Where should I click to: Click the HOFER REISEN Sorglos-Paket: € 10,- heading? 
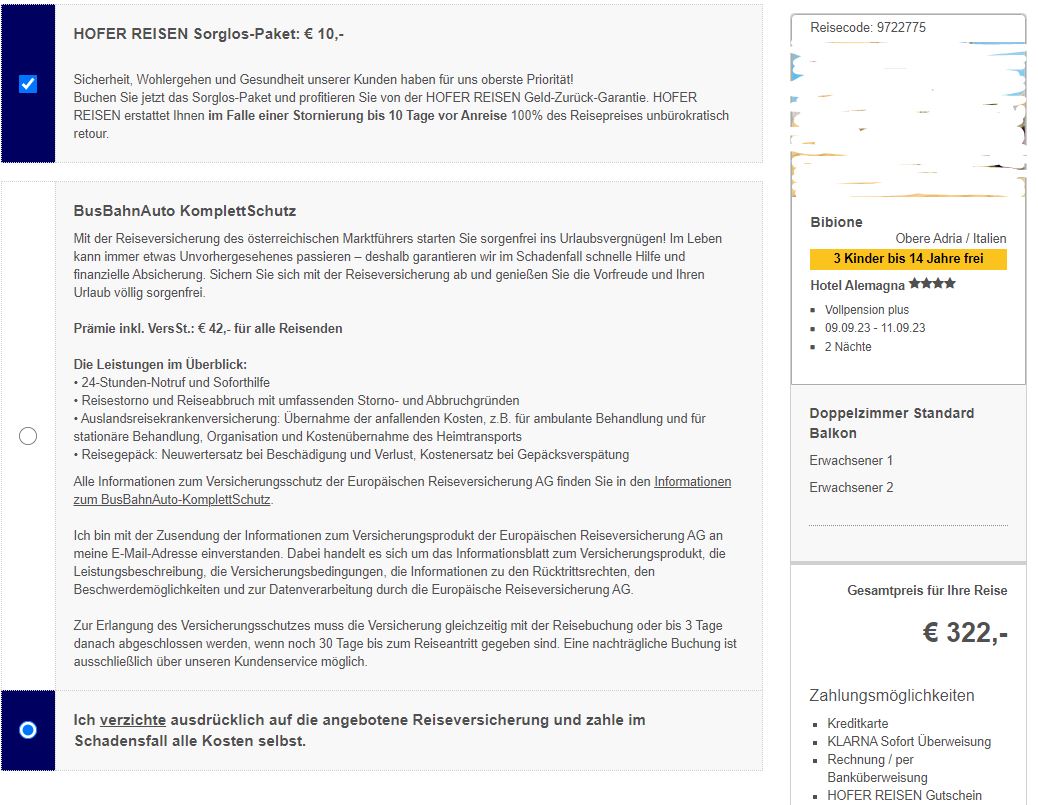click(209, 34)
